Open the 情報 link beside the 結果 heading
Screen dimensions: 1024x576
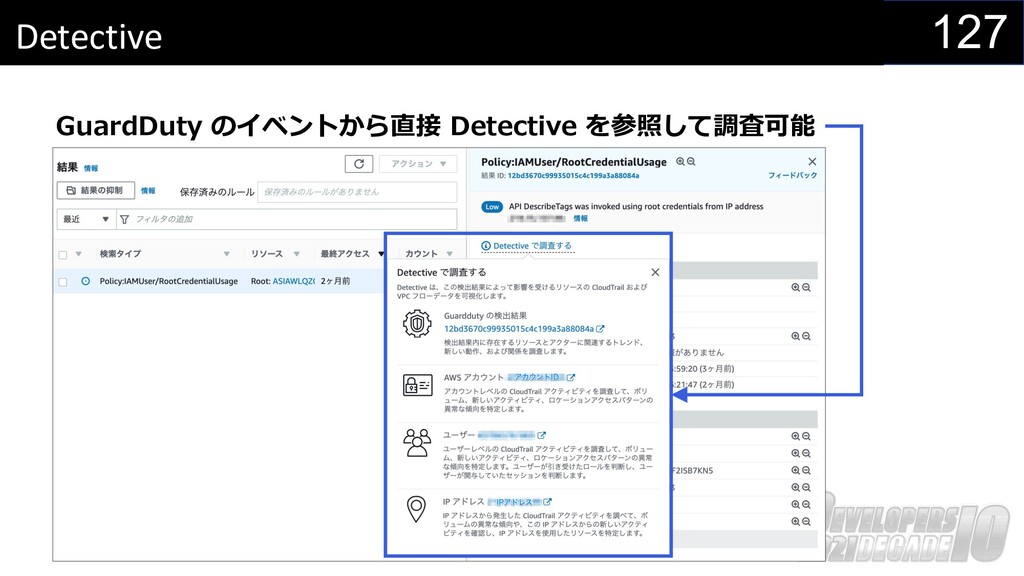(91, 168)
